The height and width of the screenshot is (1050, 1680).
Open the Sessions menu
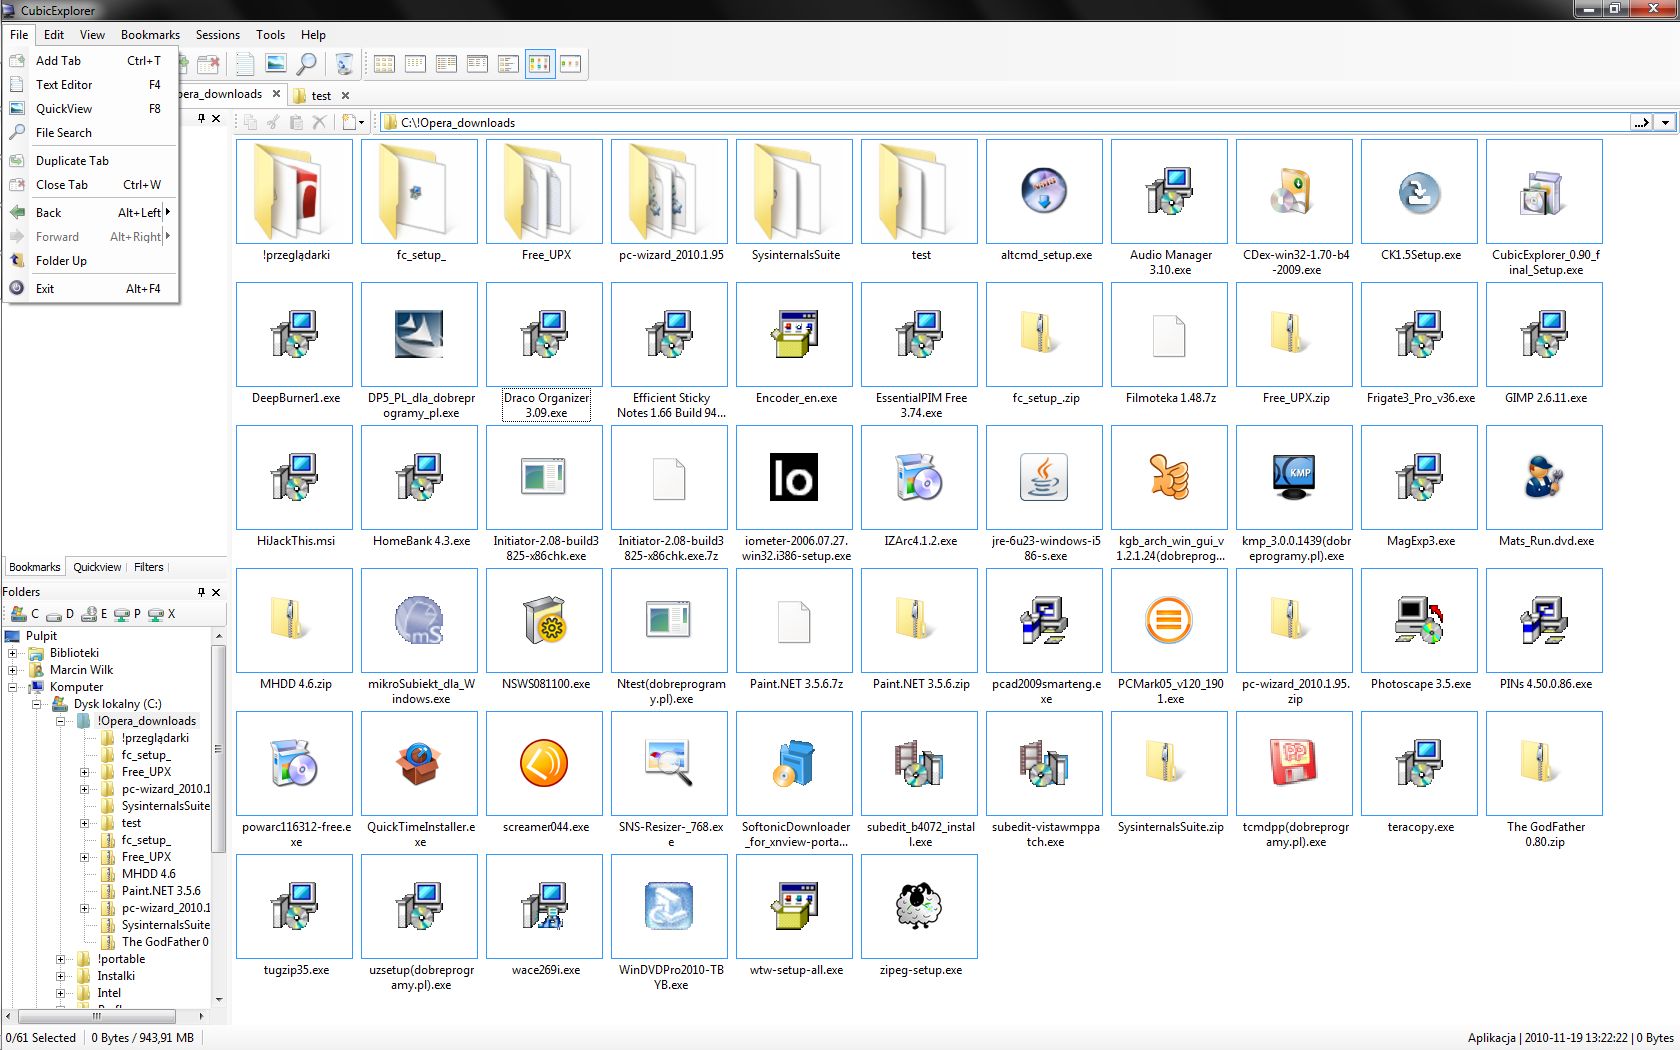(x=217, y=35)
